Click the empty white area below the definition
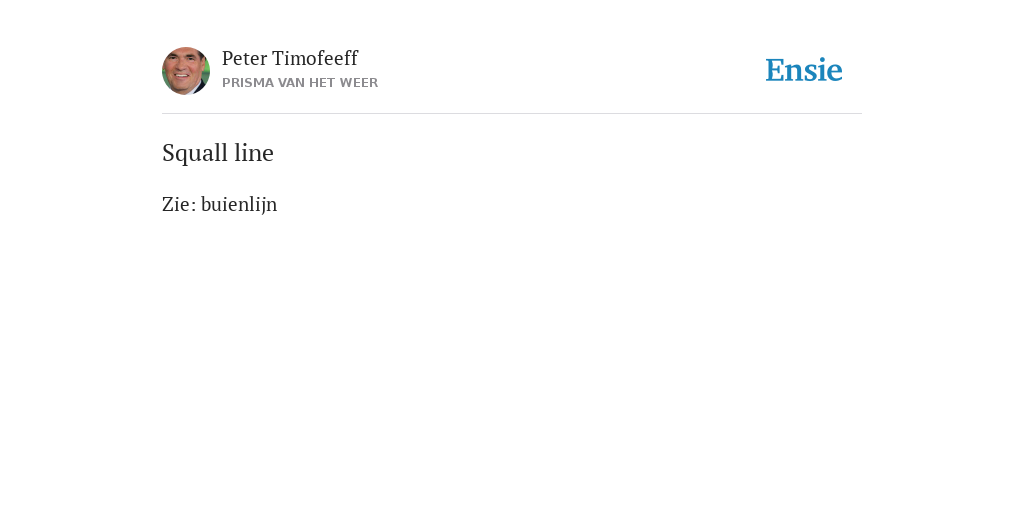 [x=512, y=359]
